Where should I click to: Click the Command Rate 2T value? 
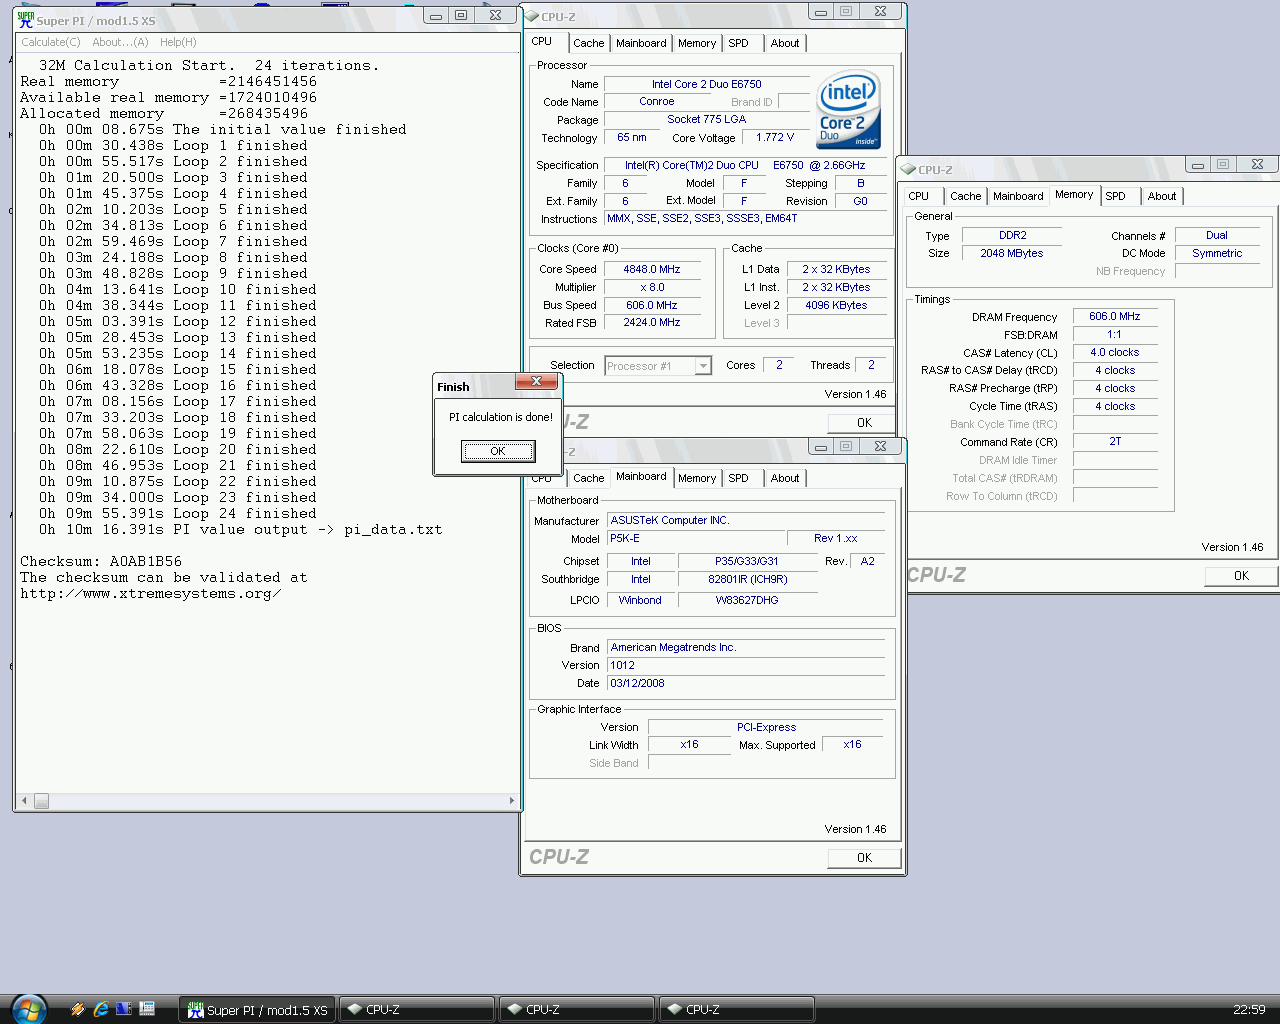pos(1115,441)
